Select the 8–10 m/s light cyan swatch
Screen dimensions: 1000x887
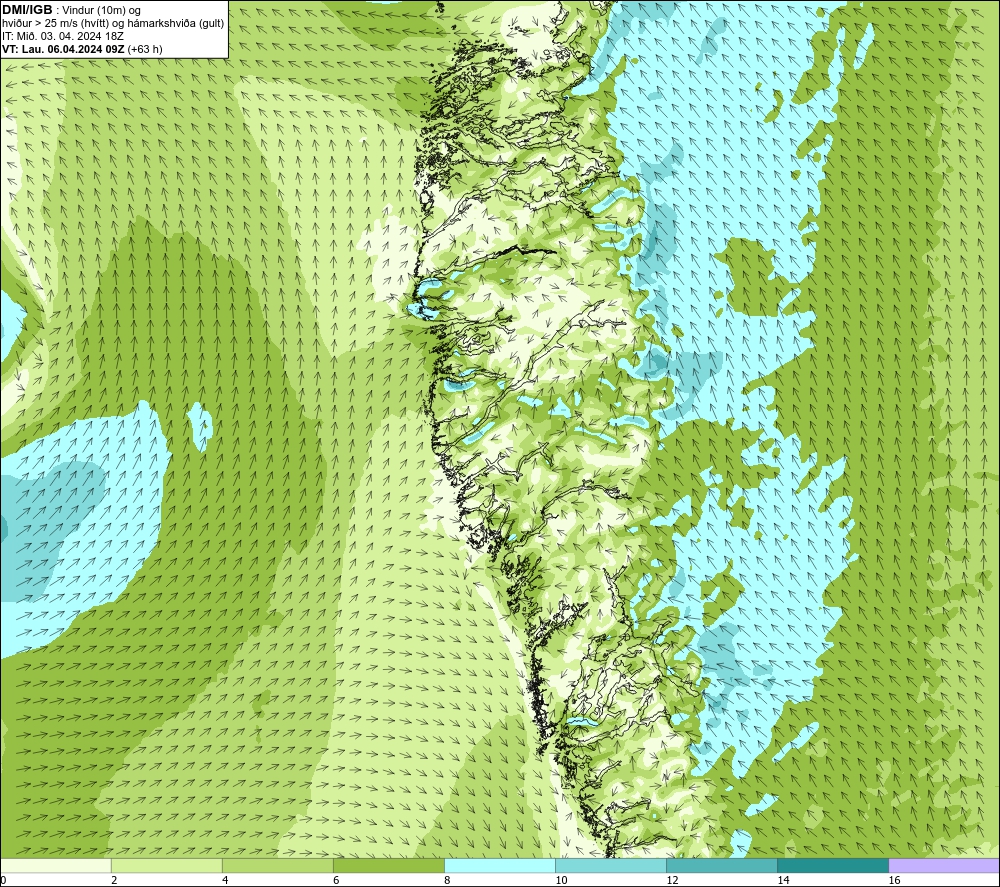[x=499, y=865]
